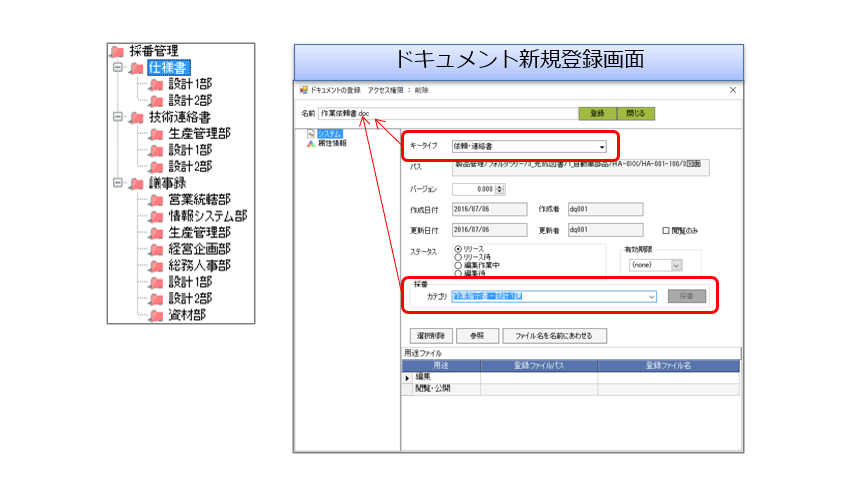Click folder icon of 設計1部 under 仕様書
841x502 pixels.
(156, 85)
